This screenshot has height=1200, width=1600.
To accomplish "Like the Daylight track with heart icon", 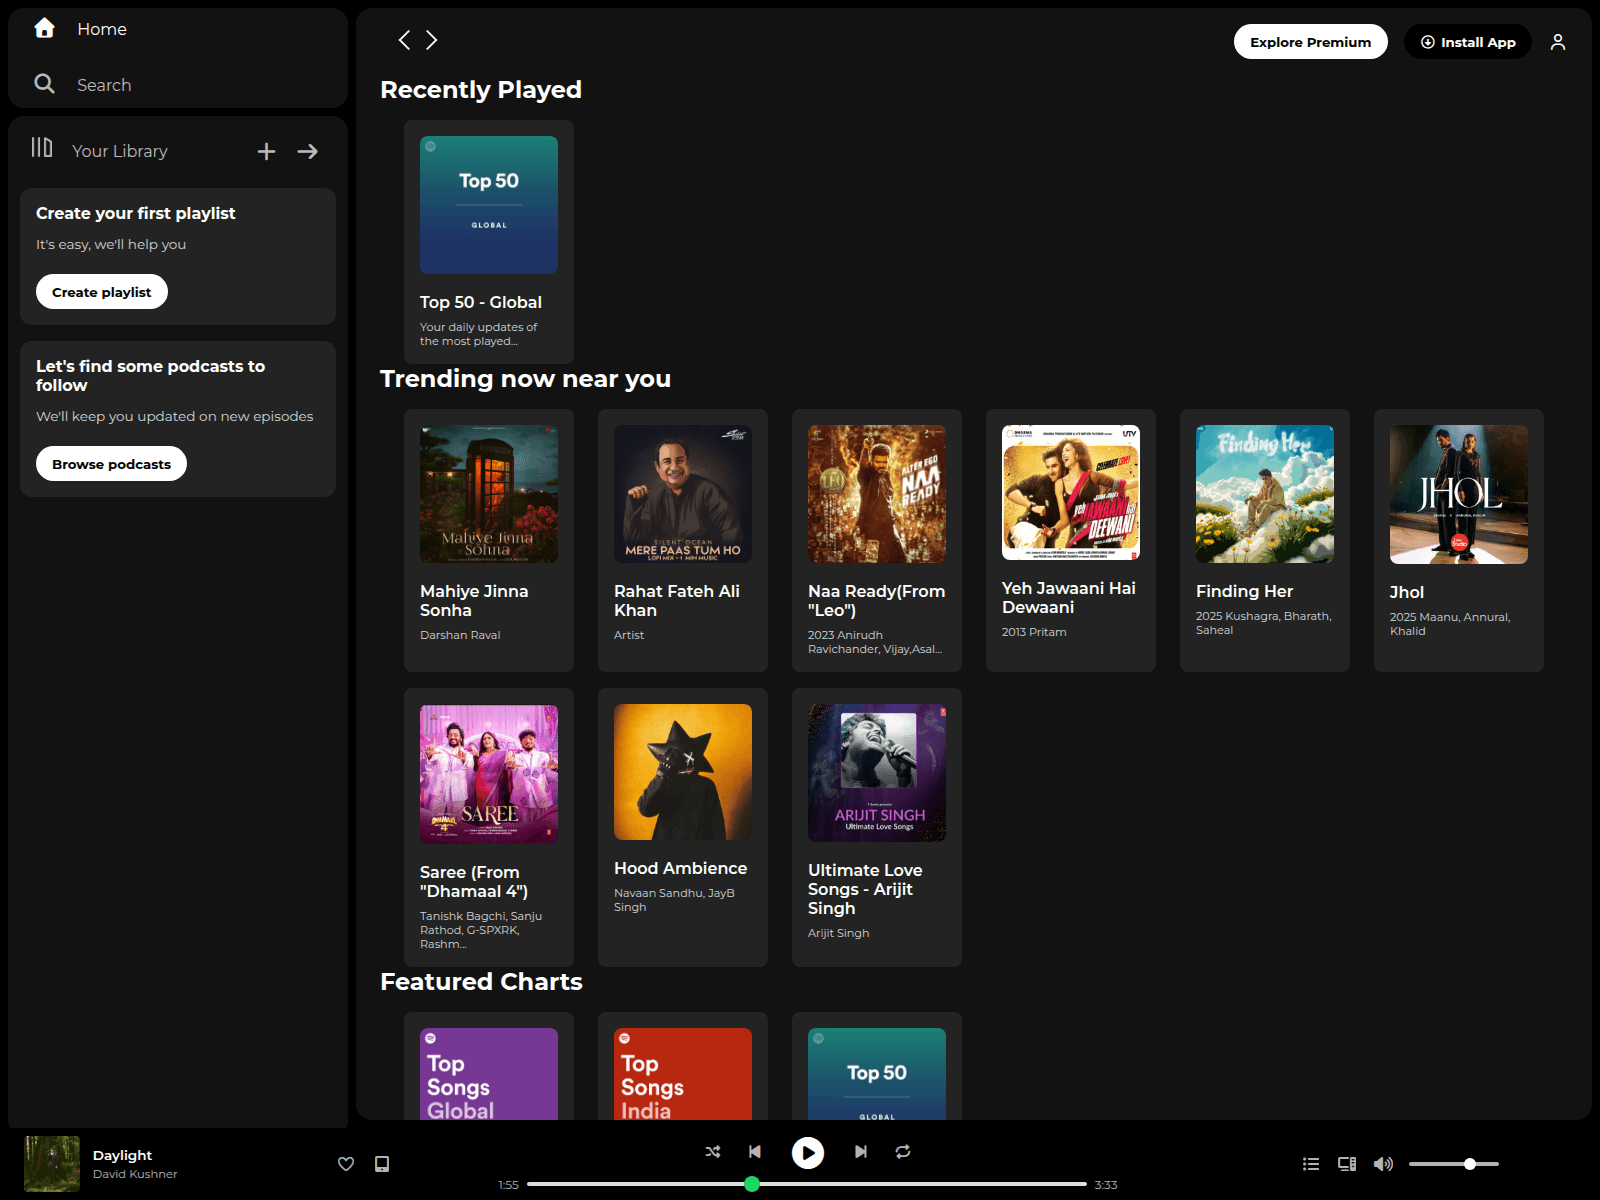I will (x=346, y=1164).
